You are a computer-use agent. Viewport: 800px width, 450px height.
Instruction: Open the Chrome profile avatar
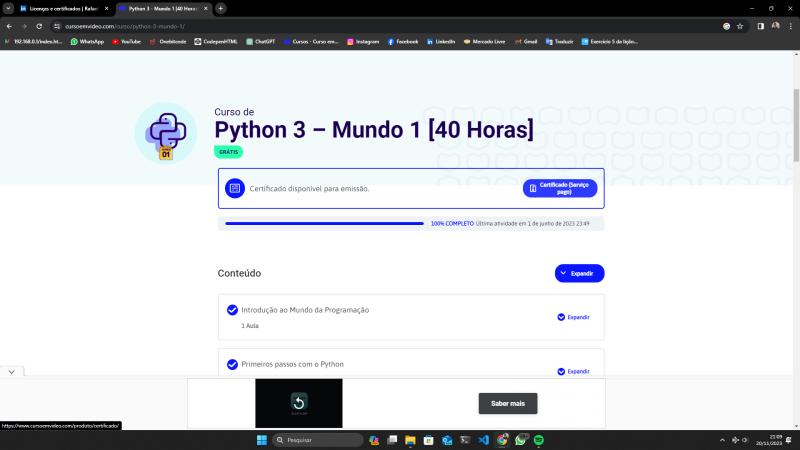click(776, 26)
